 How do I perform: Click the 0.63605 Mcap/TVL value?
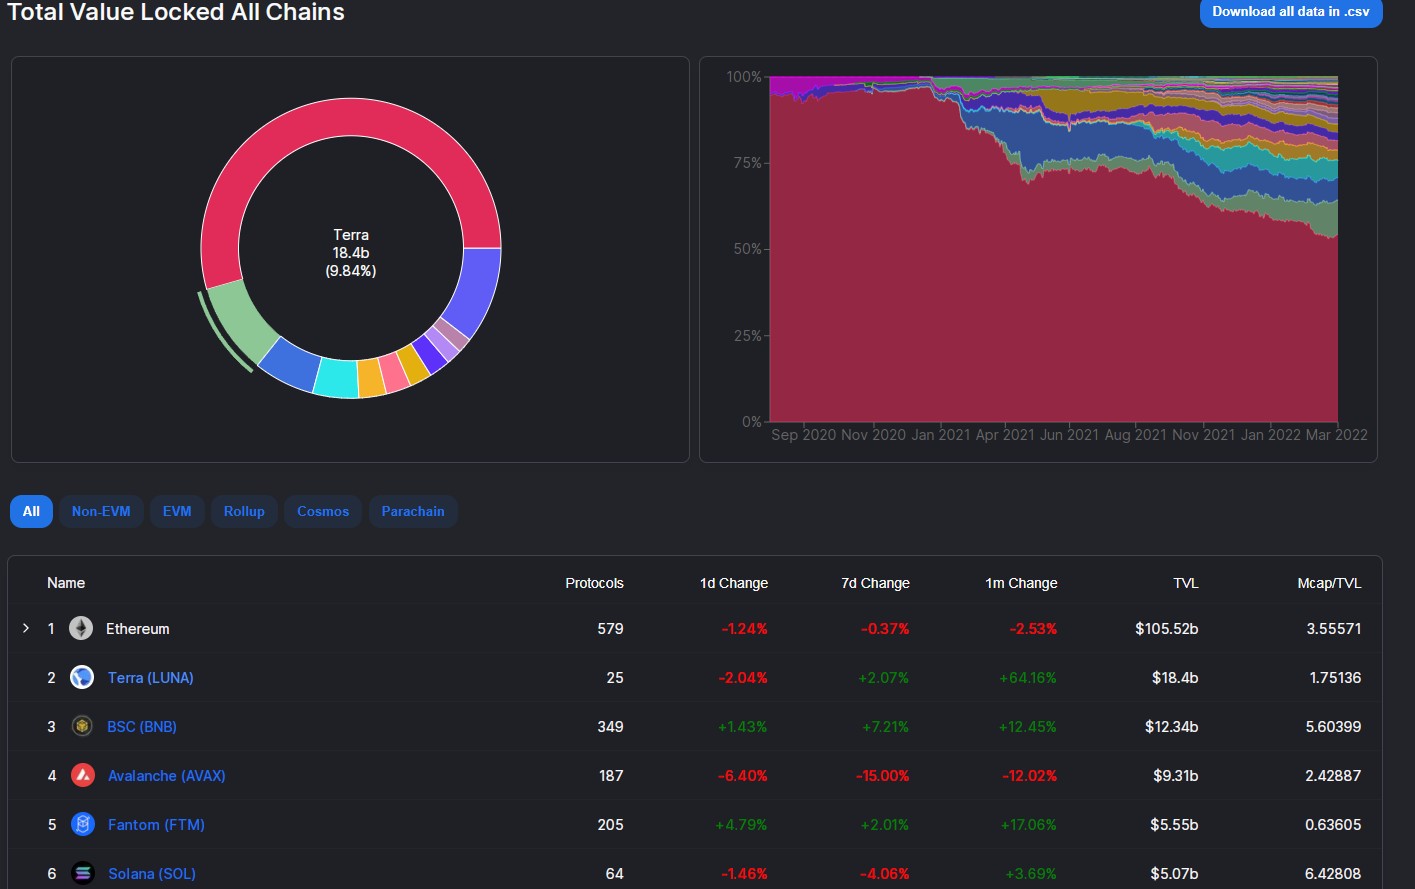click(x=1333, y=824)
